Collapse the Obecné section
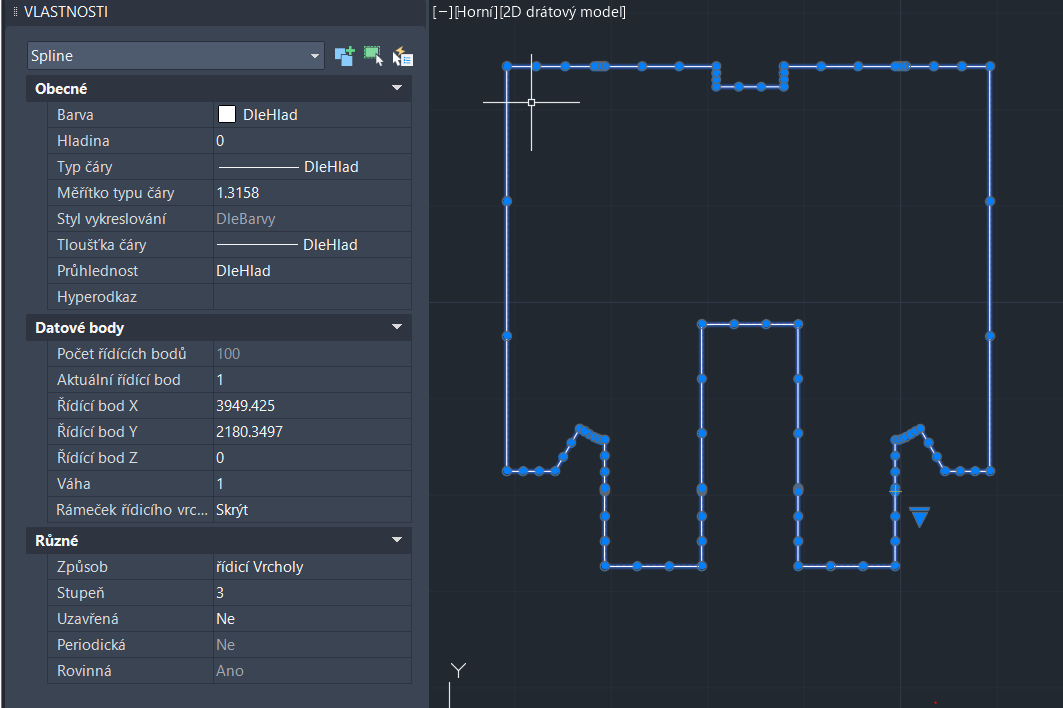 click(396, 89)
